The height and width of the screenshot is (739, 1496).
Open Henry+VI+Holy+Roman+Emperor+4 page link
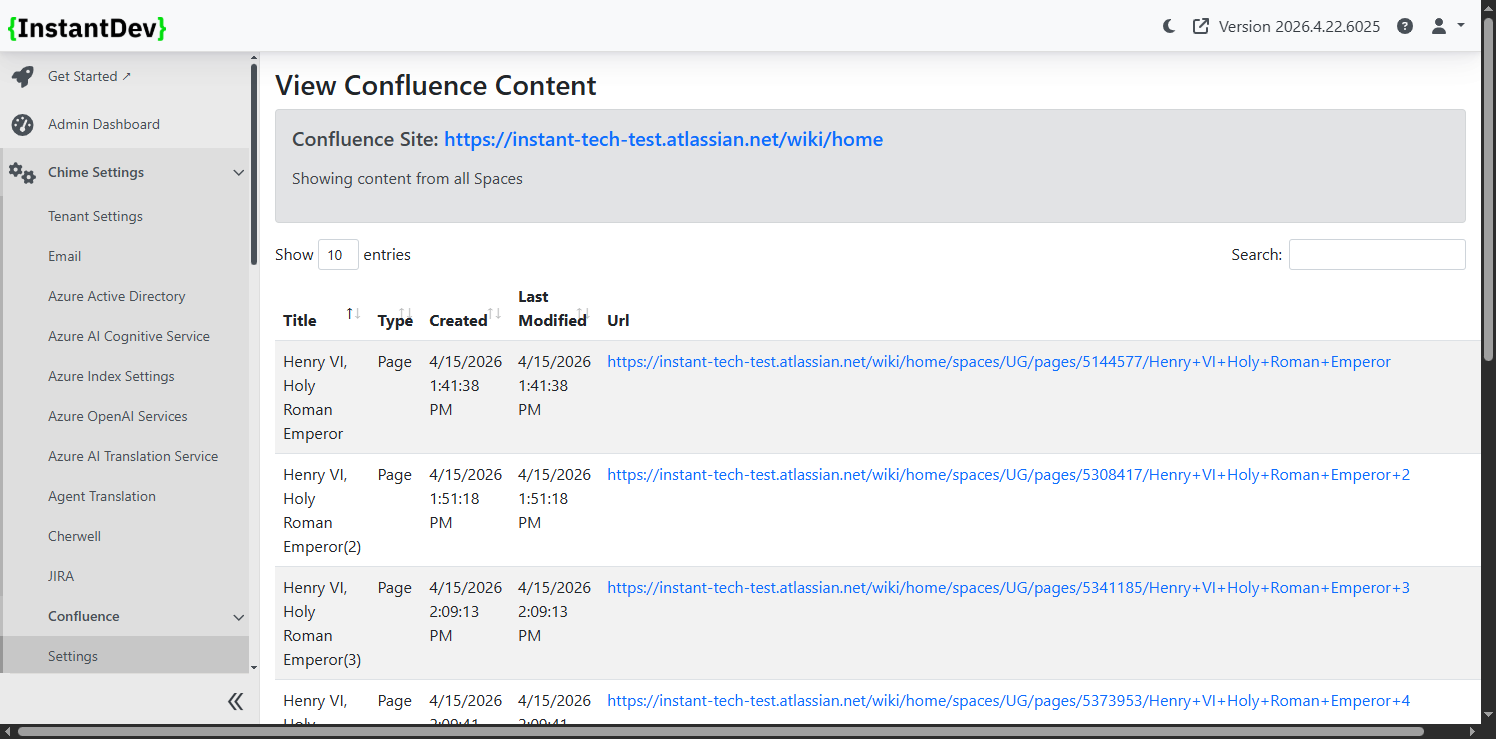(x=1008, y=701)
